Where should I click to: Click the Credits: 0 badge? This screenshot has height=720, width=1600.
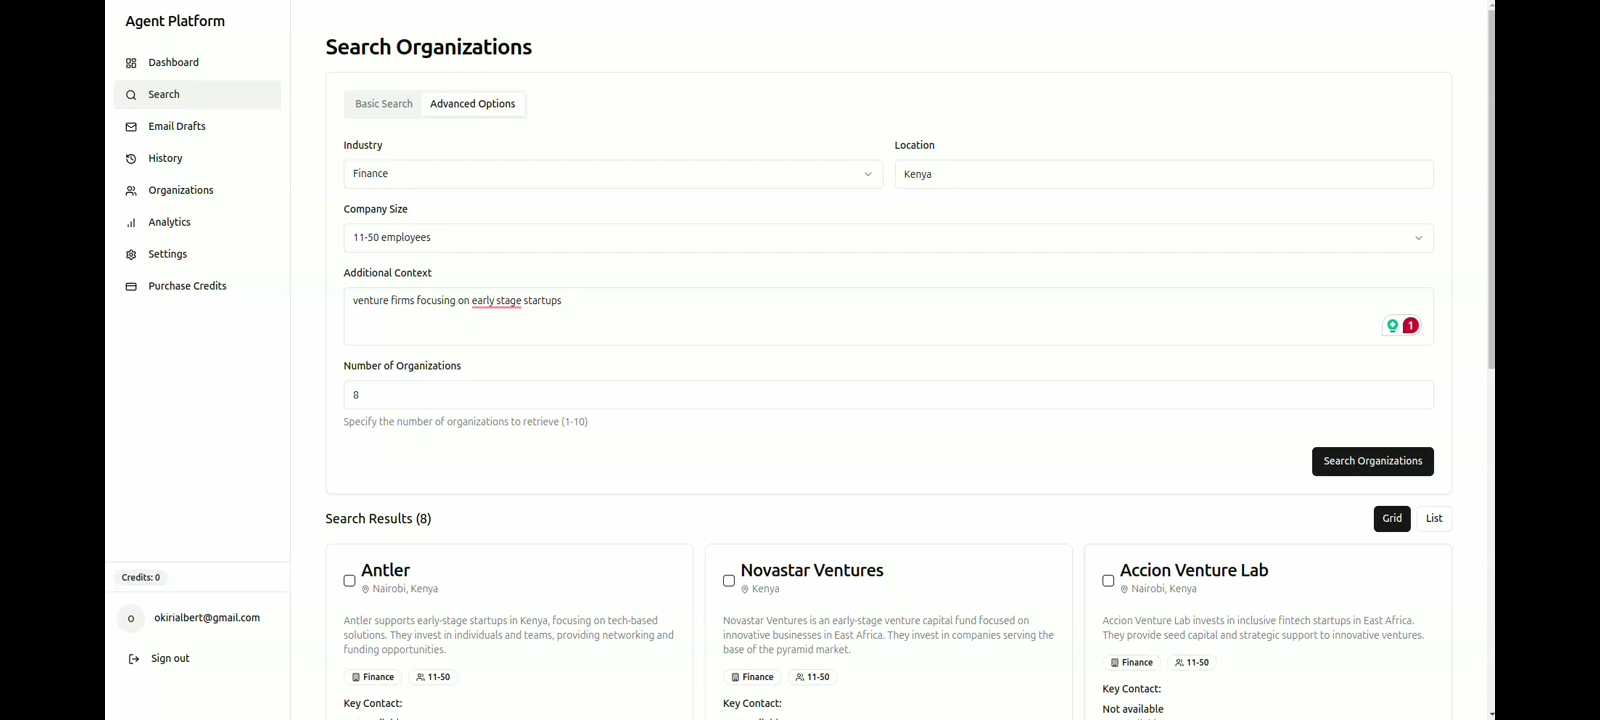[141, 578]
